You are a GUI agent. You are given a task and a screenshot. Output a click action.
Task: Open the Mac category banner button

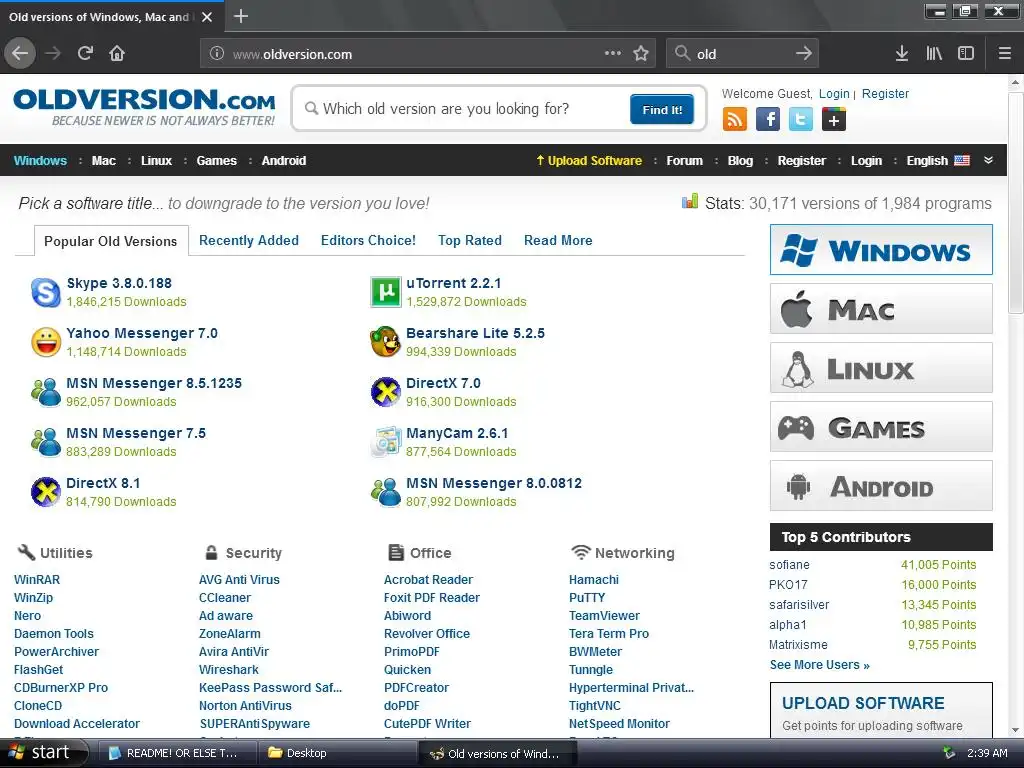[881, 308]
